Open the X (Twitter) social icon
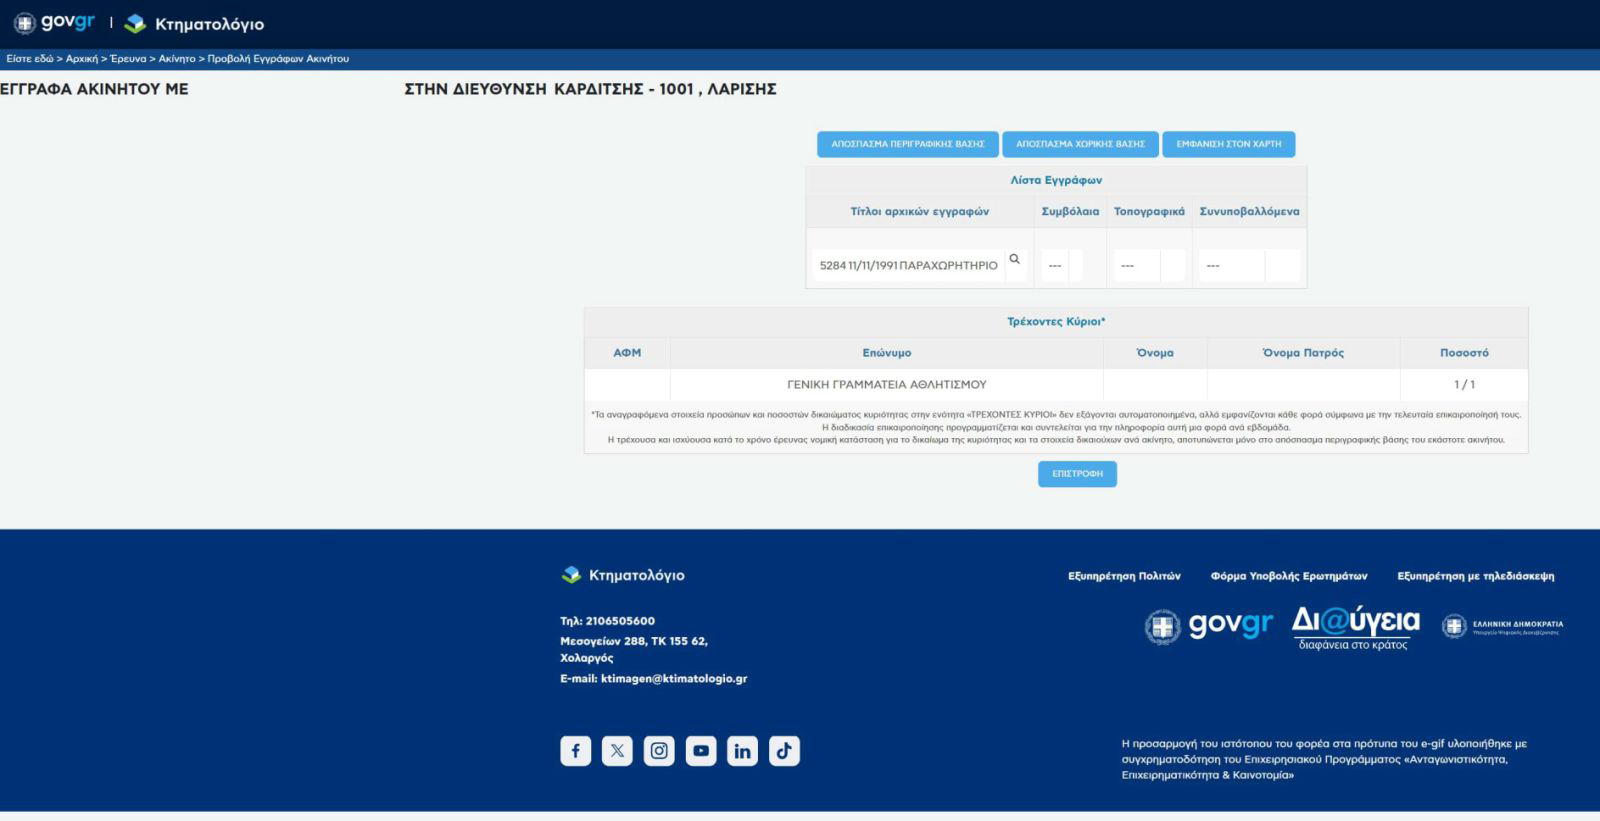Image resolution: width=1600 pixels, height=821 pixels. pos(617,751)
